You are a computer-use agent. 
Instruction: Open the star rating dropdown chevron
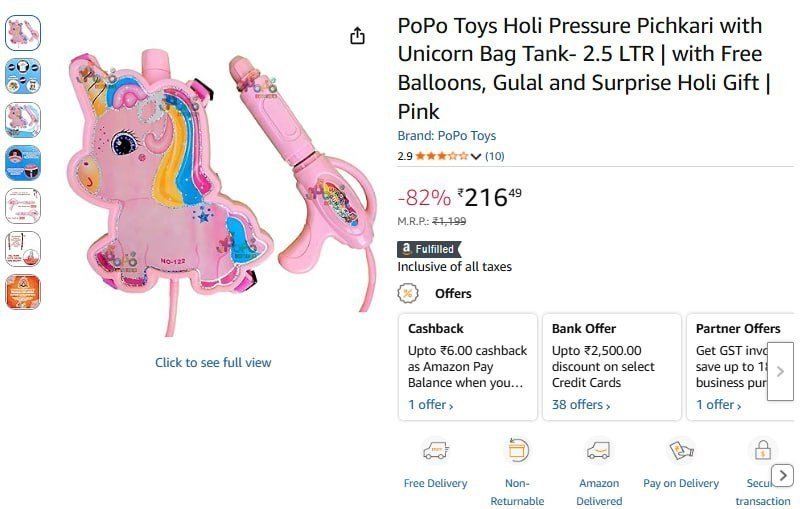coord(476,156)
